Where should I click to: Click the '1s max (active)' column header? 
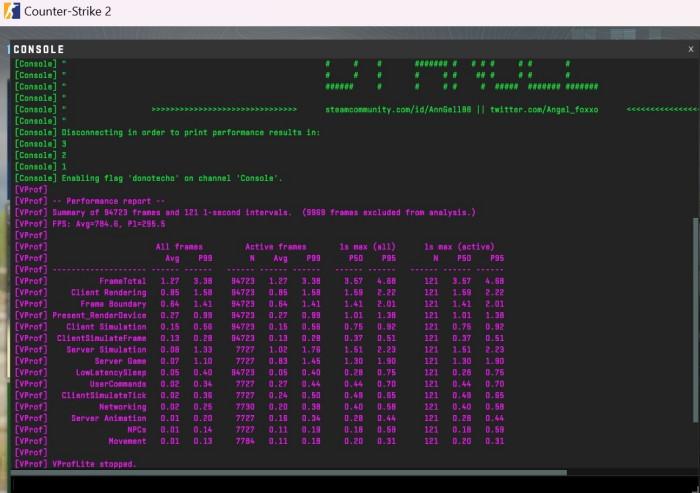pos(459,246)
